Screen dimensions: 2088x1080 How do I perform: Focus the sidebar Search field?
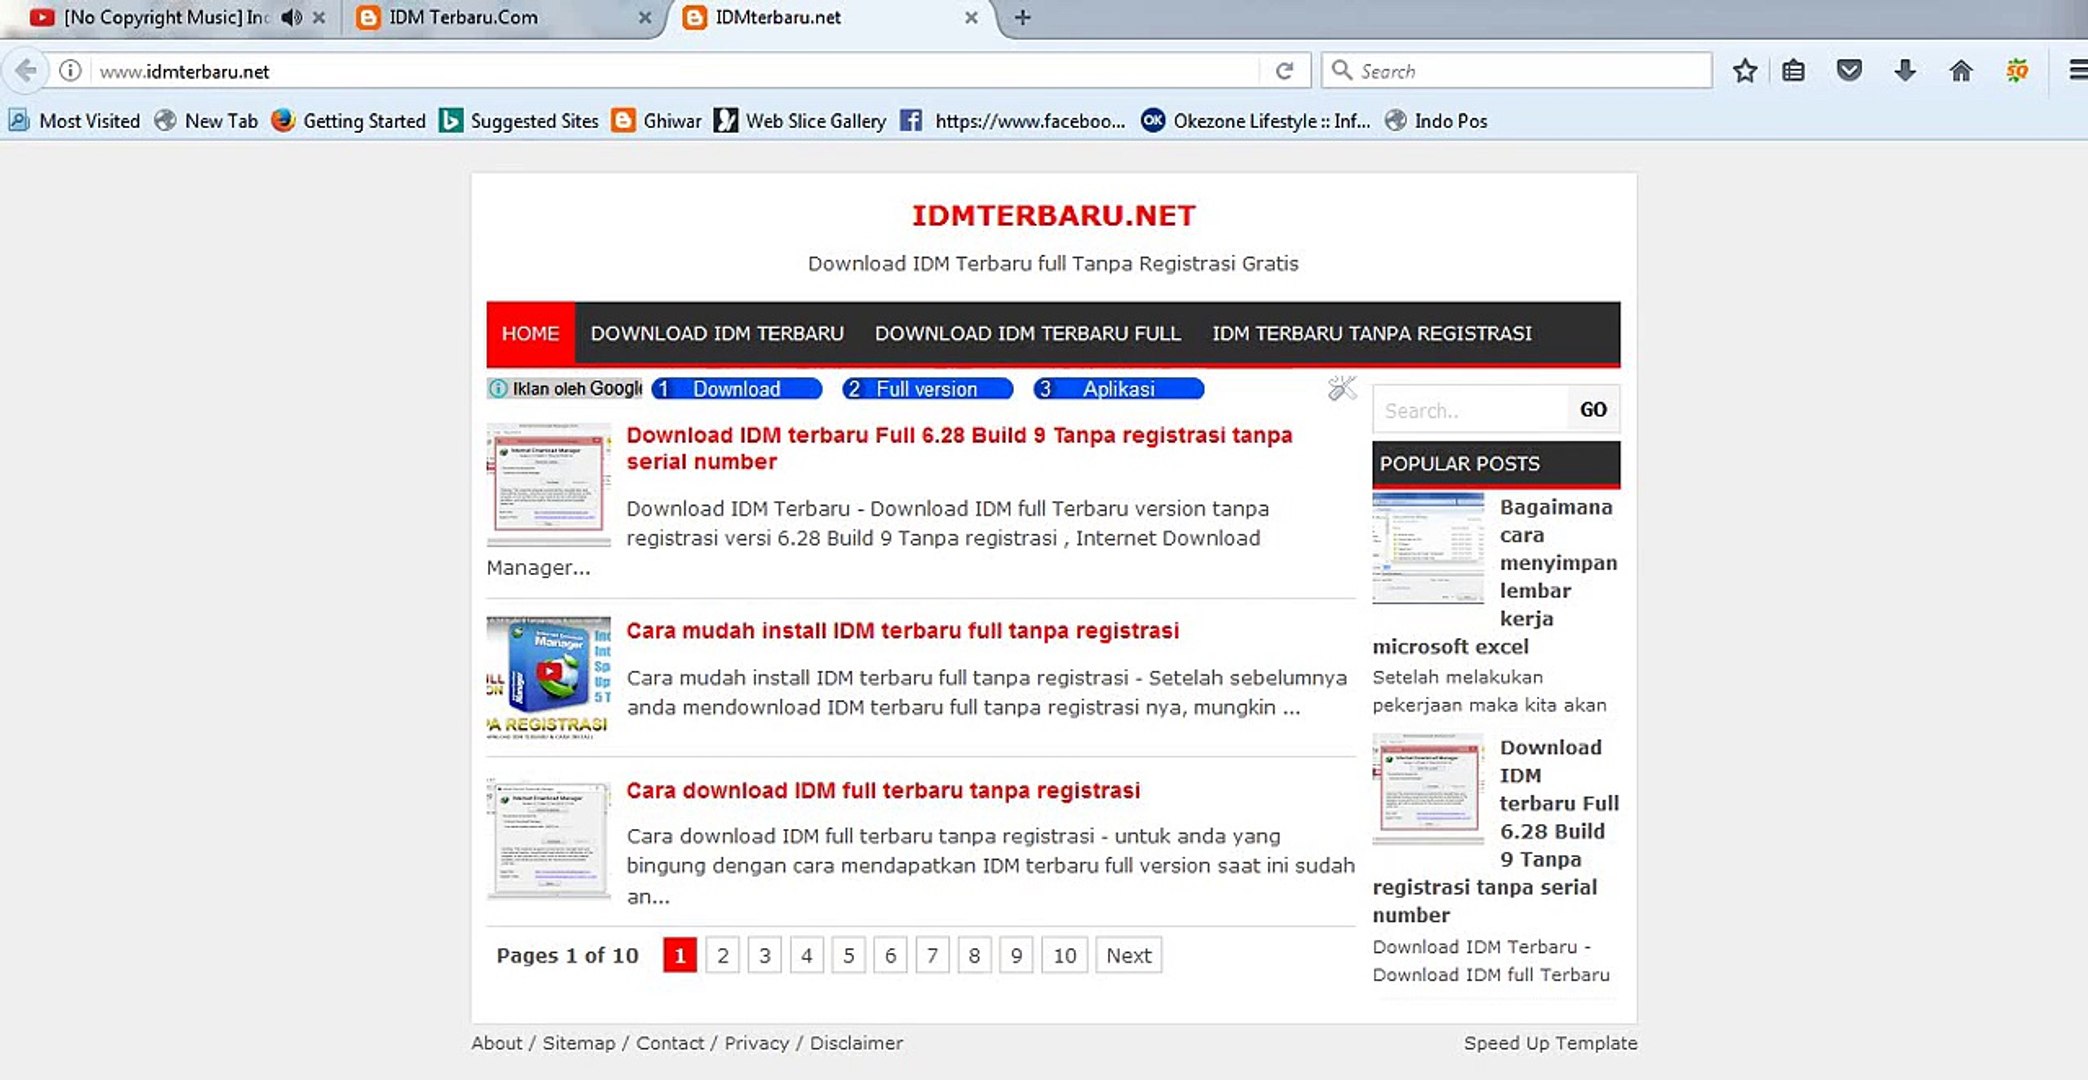coord(1470,410)
